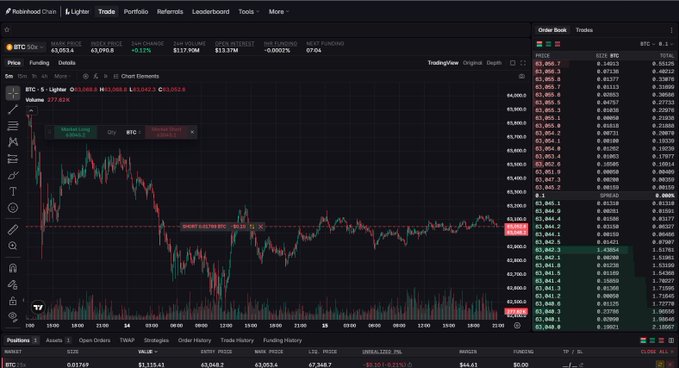Select the crosshair cursor tool

coord(13,93)
